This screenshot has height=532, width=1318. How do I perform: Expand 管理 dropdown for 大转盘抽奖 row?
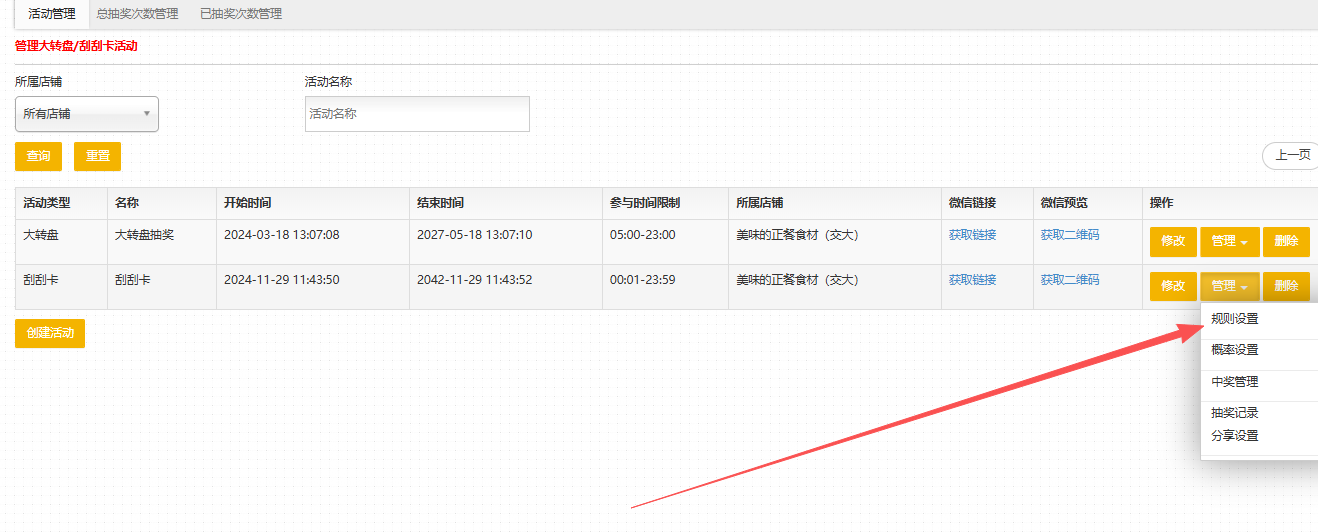click(x=1229, y=241)
